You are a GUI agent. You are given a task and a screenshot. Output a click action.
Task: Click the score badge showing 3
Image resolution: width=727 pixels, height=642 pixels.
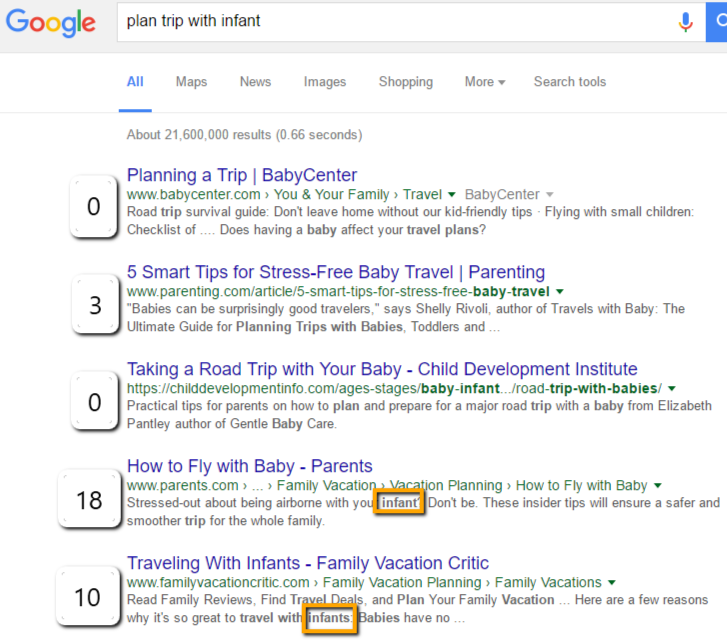pyautogui.click(x=95, y=305)
